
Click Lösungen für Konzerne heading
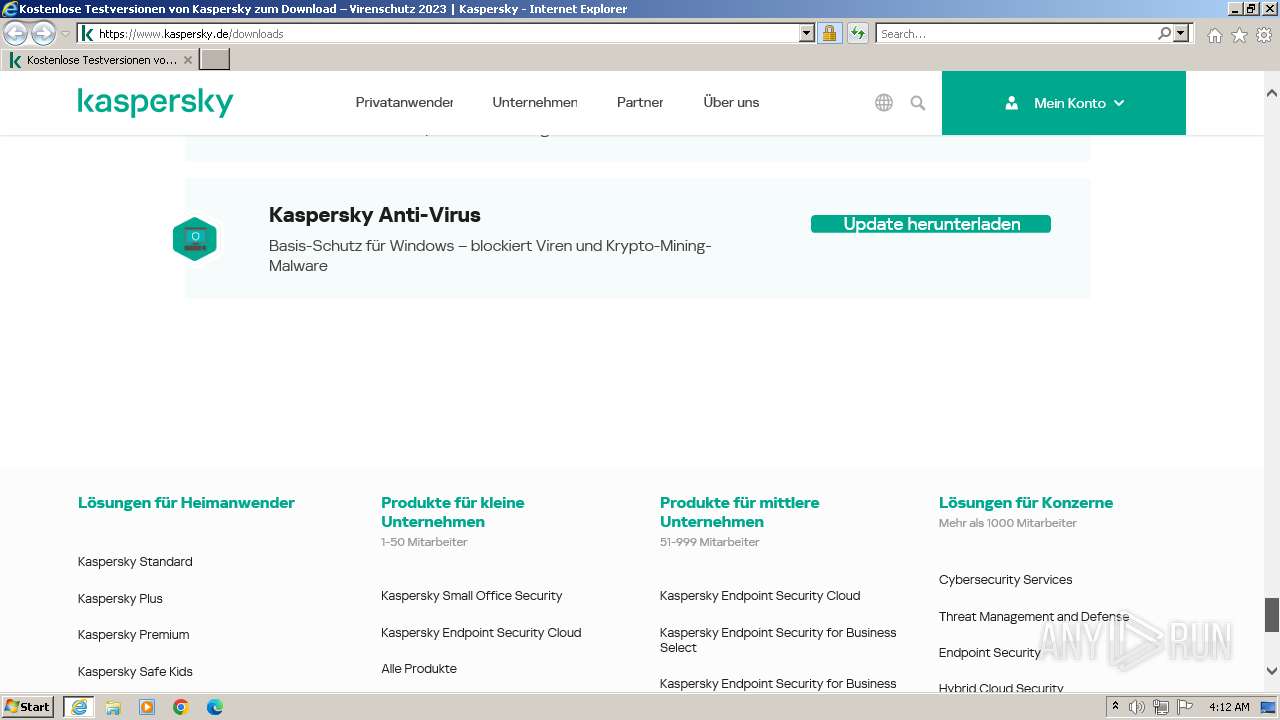tap(1026, 503)
